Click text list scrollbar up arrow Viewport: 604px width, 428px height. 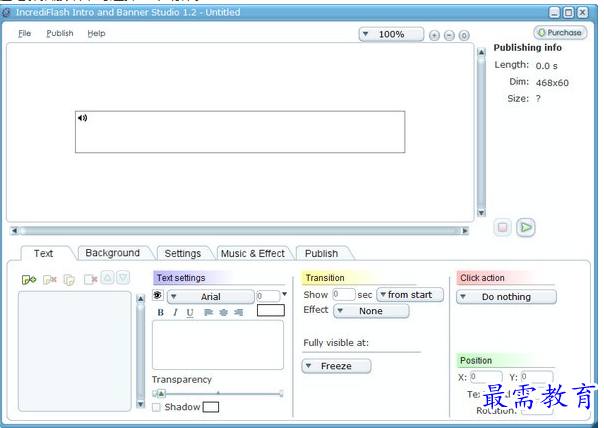click(x=141, y=299)
